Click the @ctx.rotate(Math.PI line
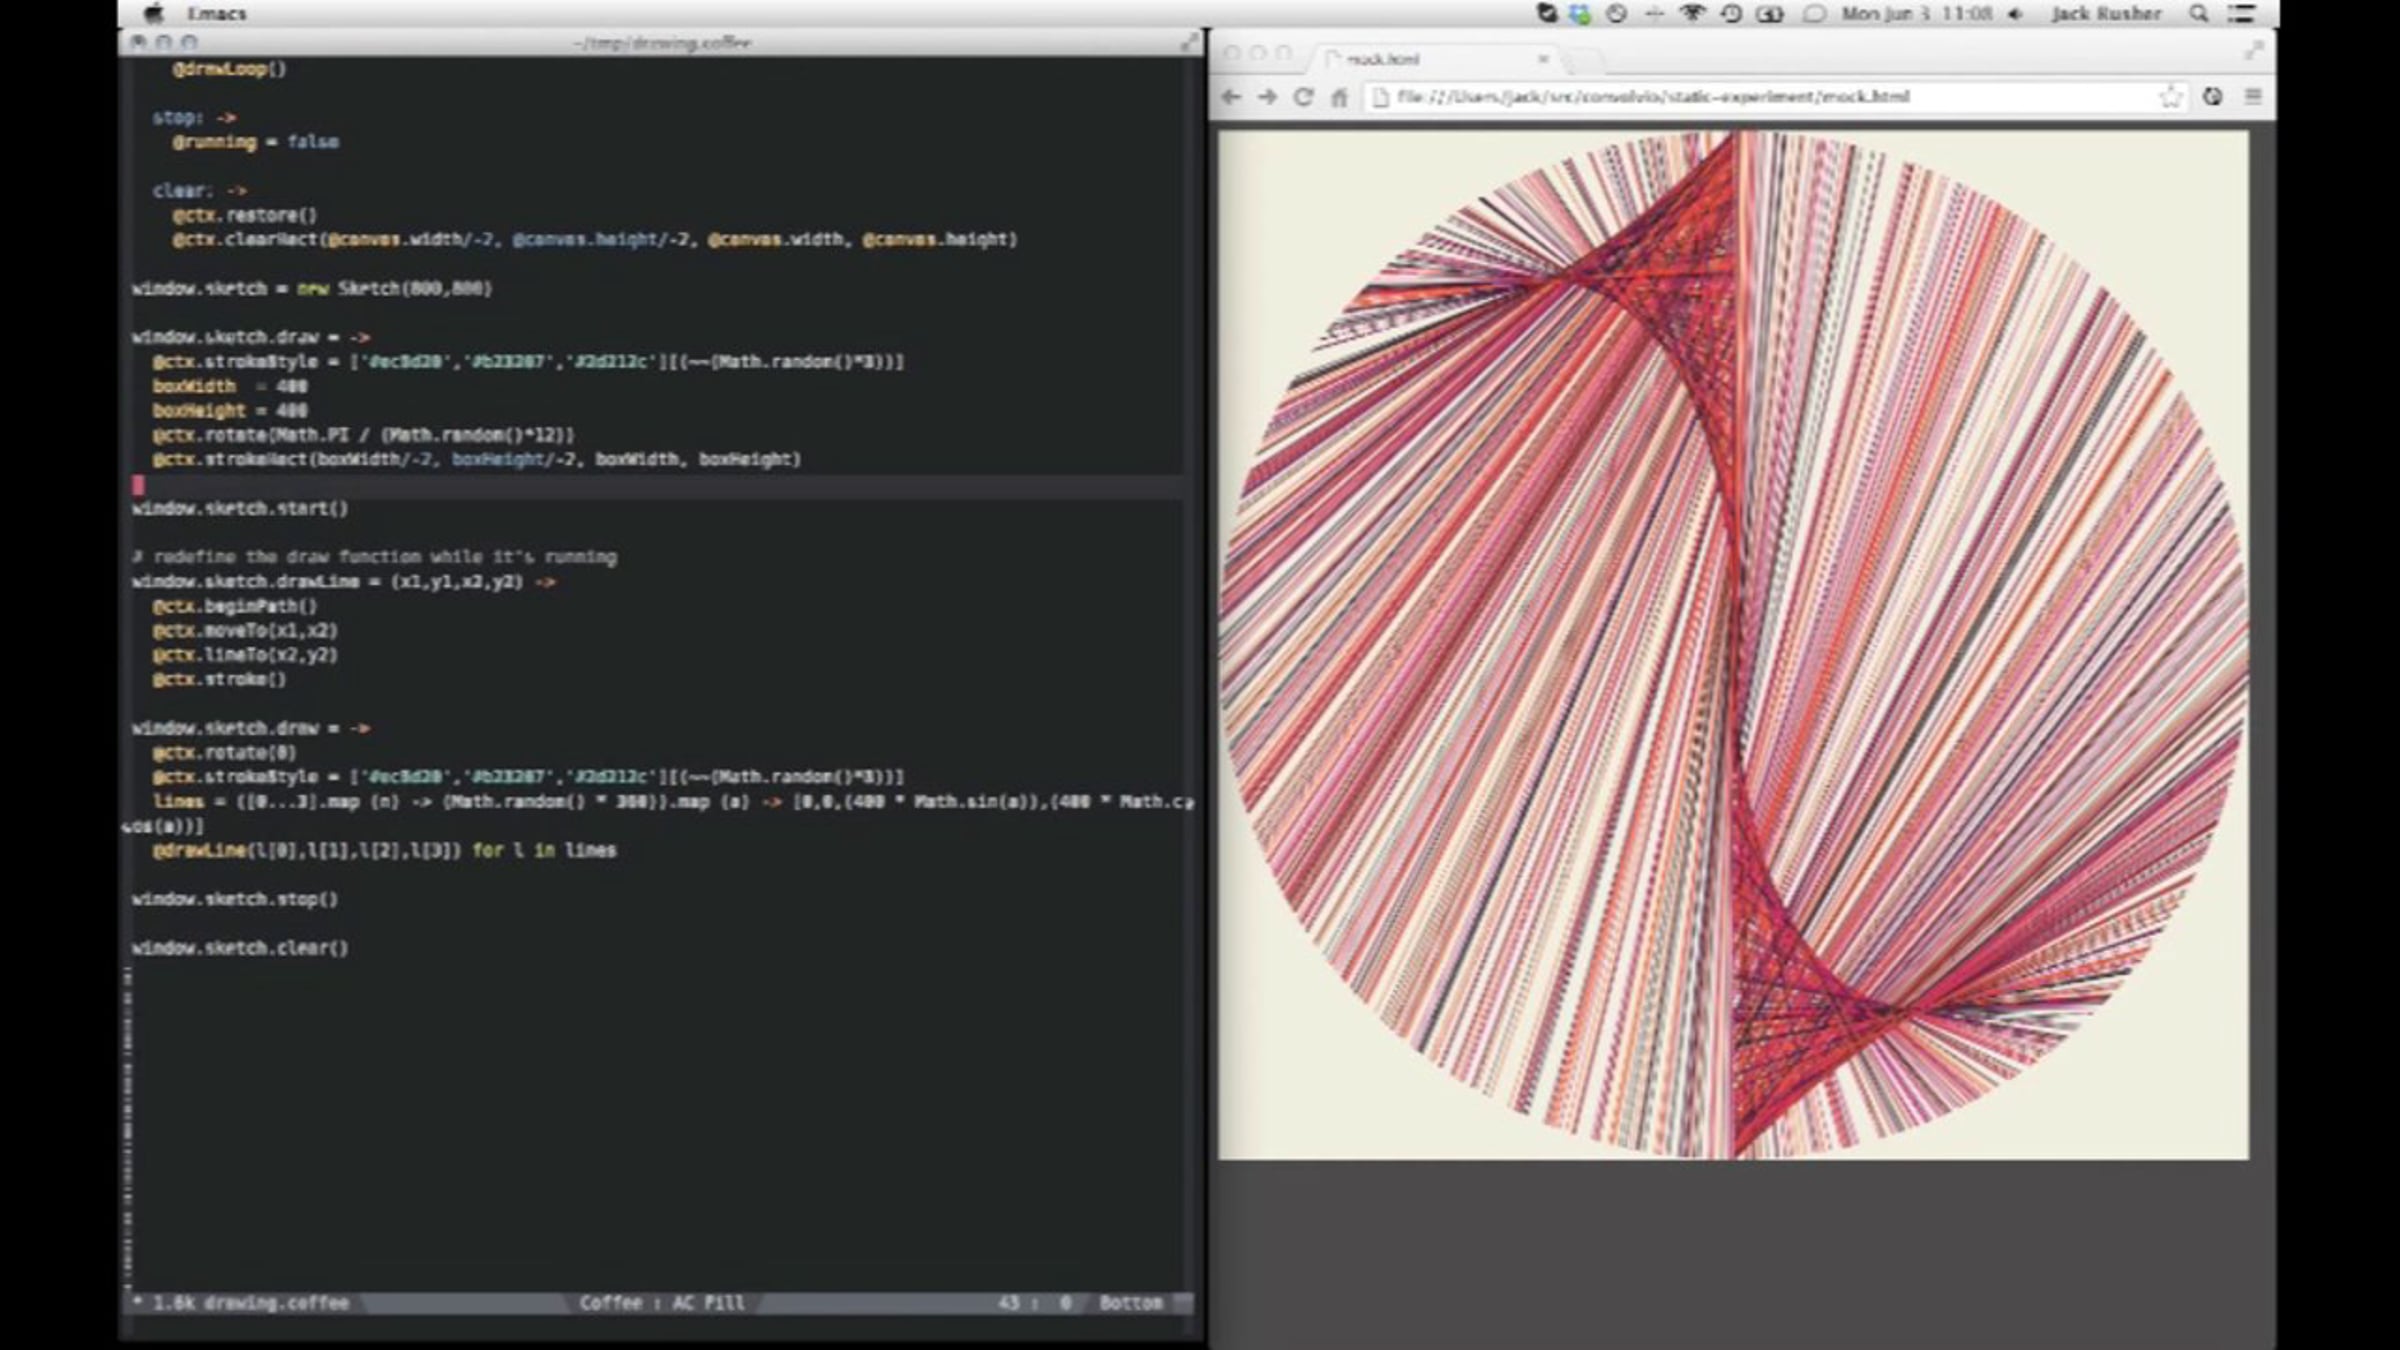This screenshot has width=2400, height=1350. (363, 435)
